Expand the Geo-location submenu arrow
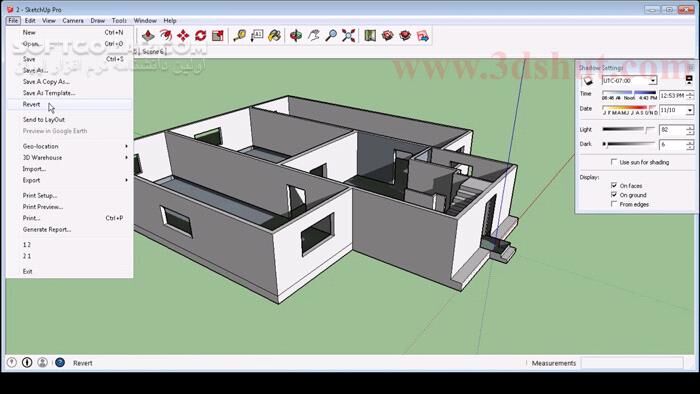The height and width of the screenshot is (394, 700). (126, 146)
